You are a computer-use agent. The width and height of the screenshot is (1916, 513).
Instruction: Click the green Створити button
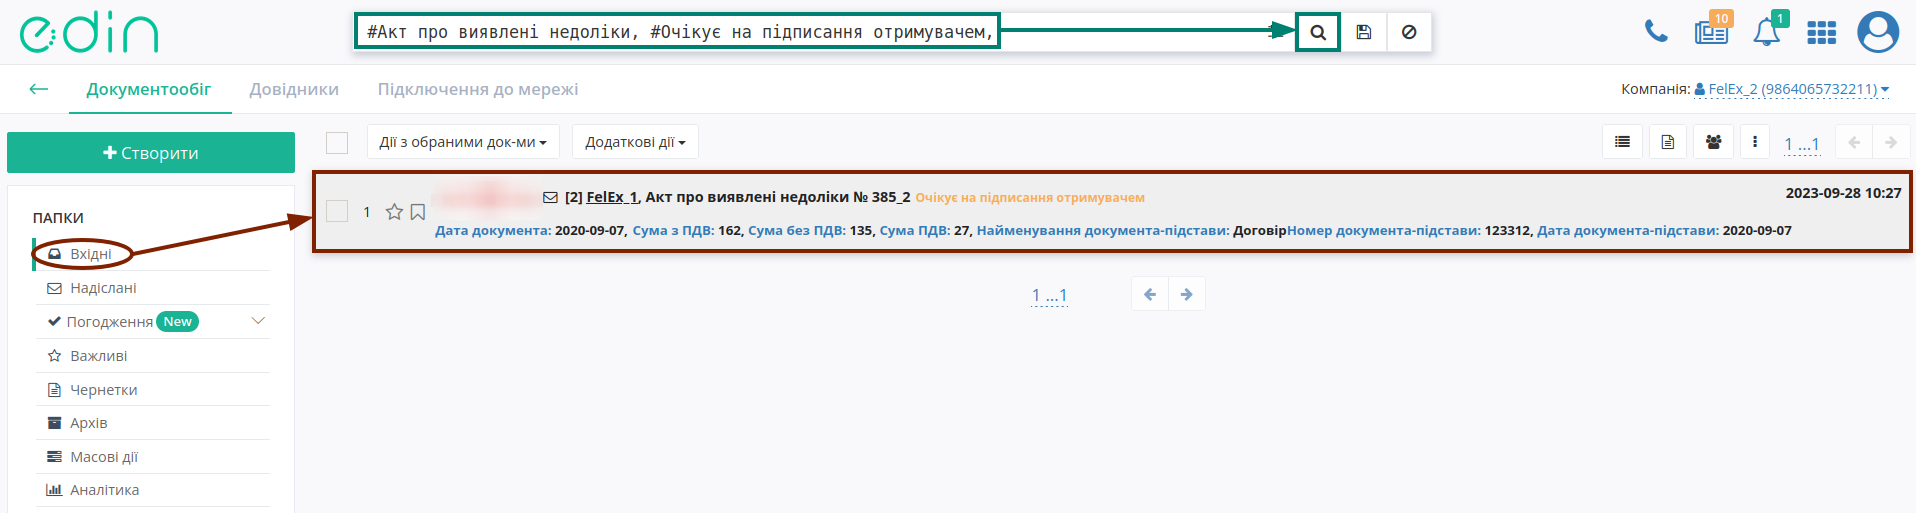pyautogui.click(x=151, y=153)
